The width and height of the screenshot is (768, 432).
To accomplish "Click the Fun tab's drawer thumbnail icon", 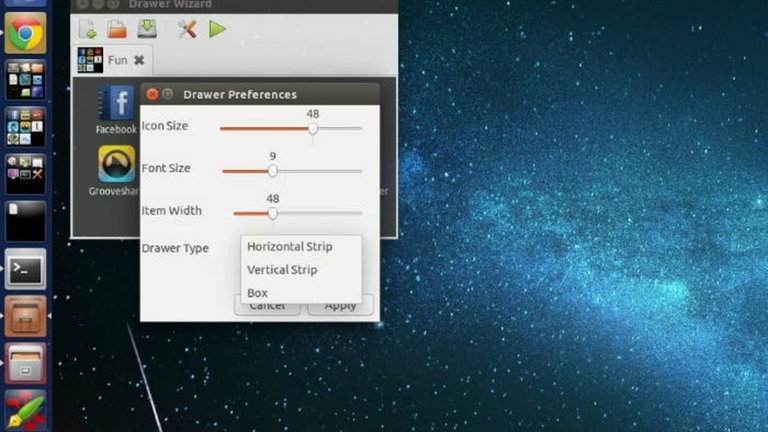I will [x=90, y=60].
